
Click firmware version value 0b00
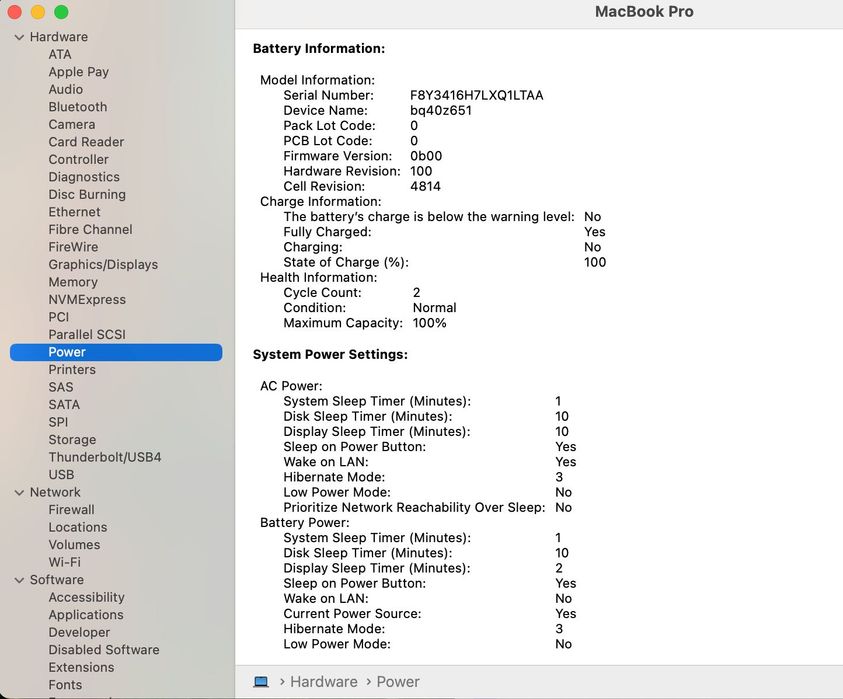click(x=426, y=156)
